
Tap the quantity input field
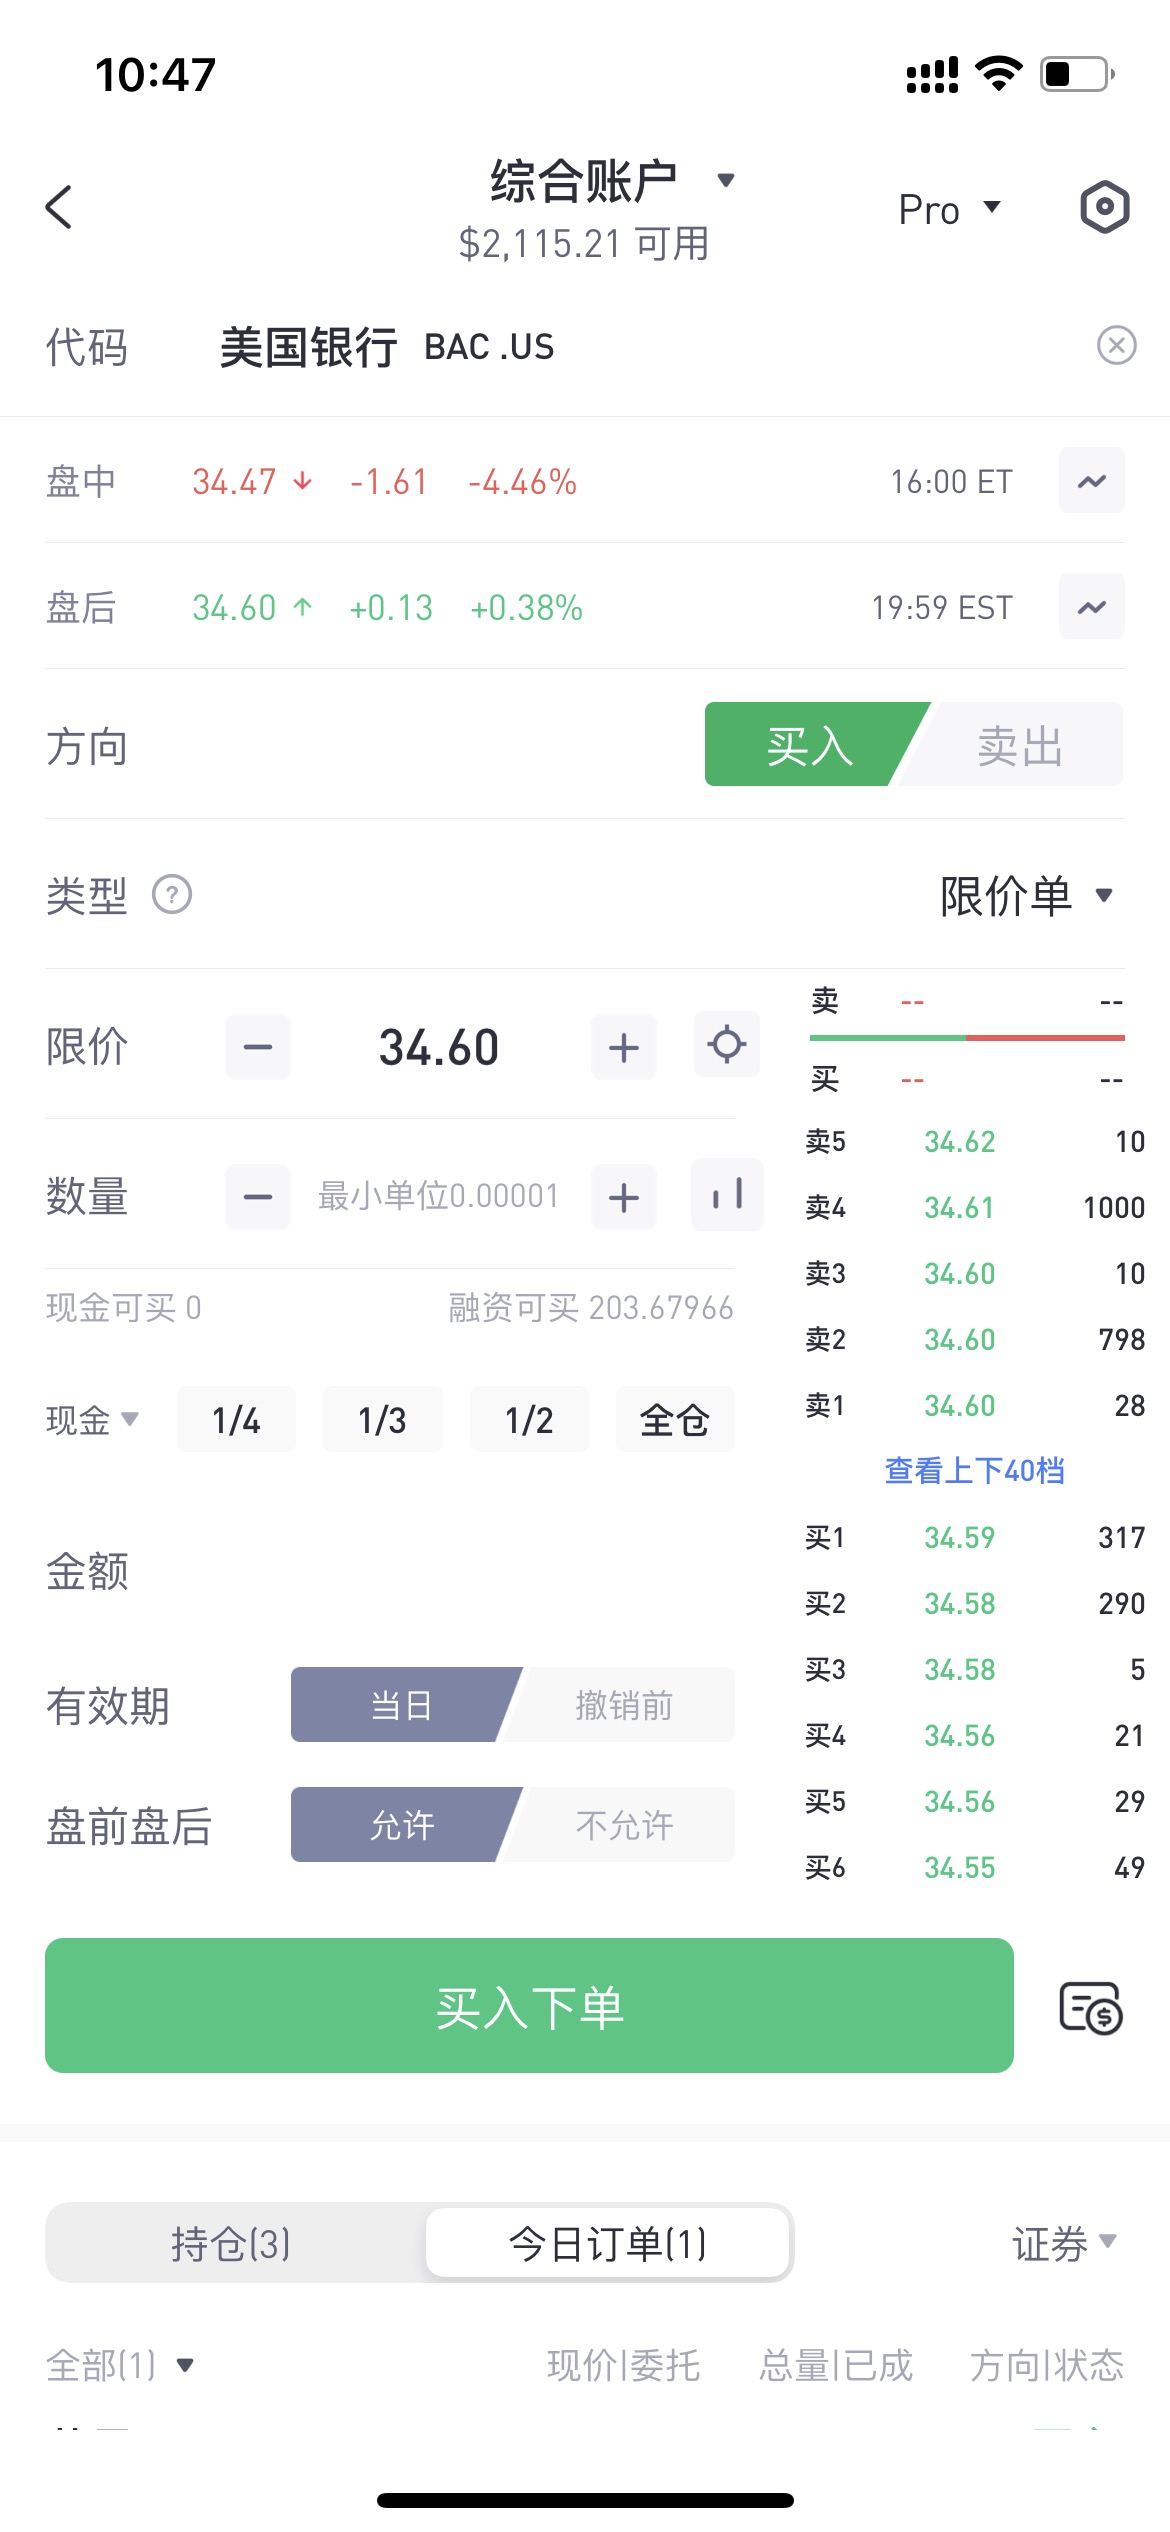[439, 1196]
